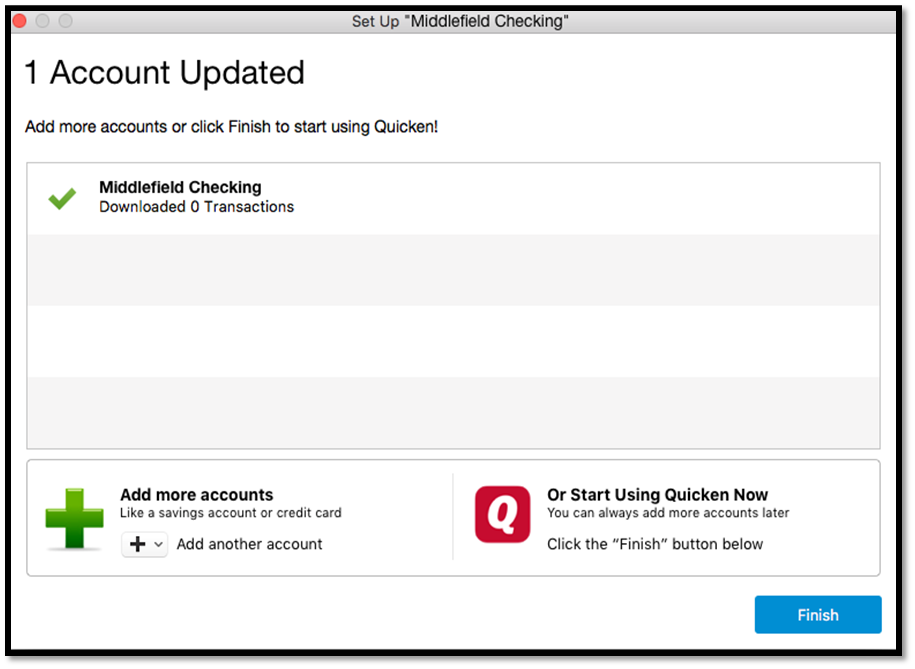This screenshot has height=669, width=915.
Task: Click 'Like a savings account or credit card' text
Action: pos(230,513)
